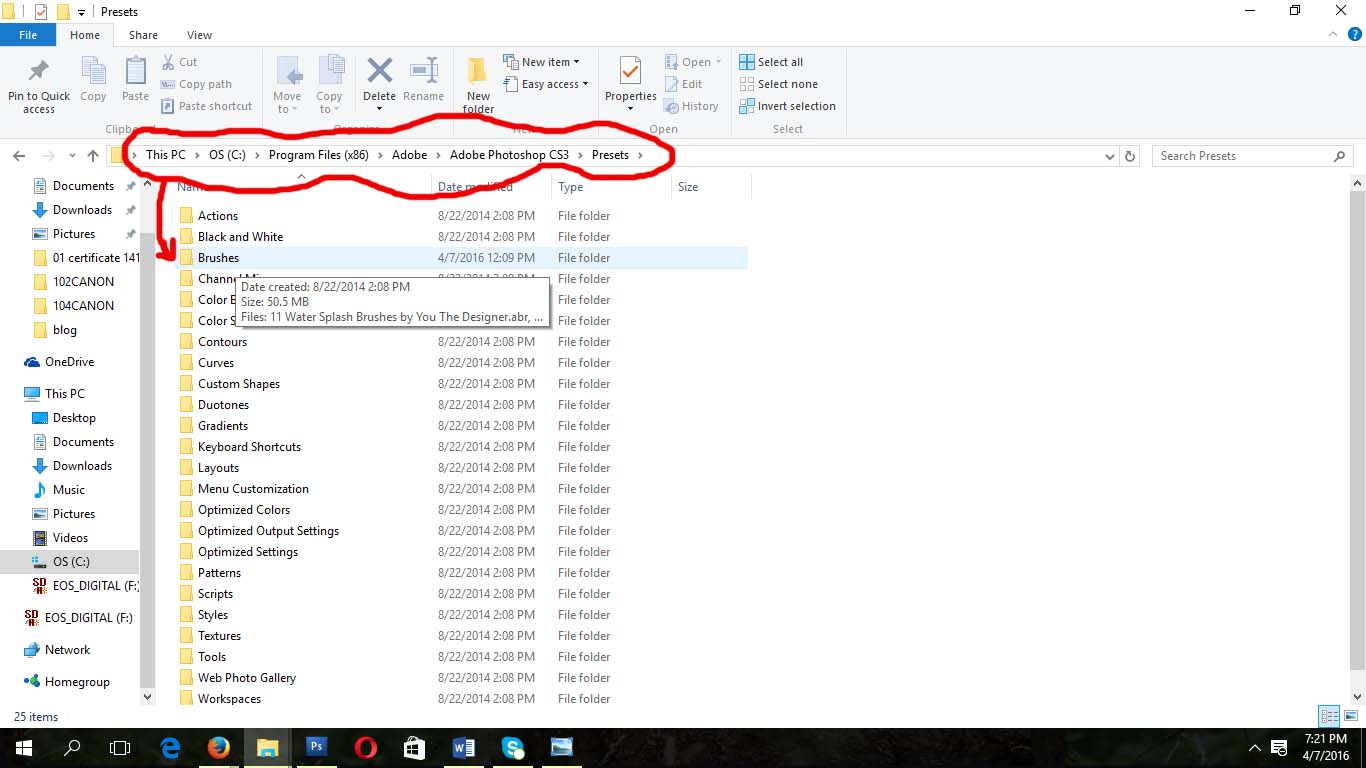
Task: Open Opera browser from the taskbar
Action: pos(365,747)
